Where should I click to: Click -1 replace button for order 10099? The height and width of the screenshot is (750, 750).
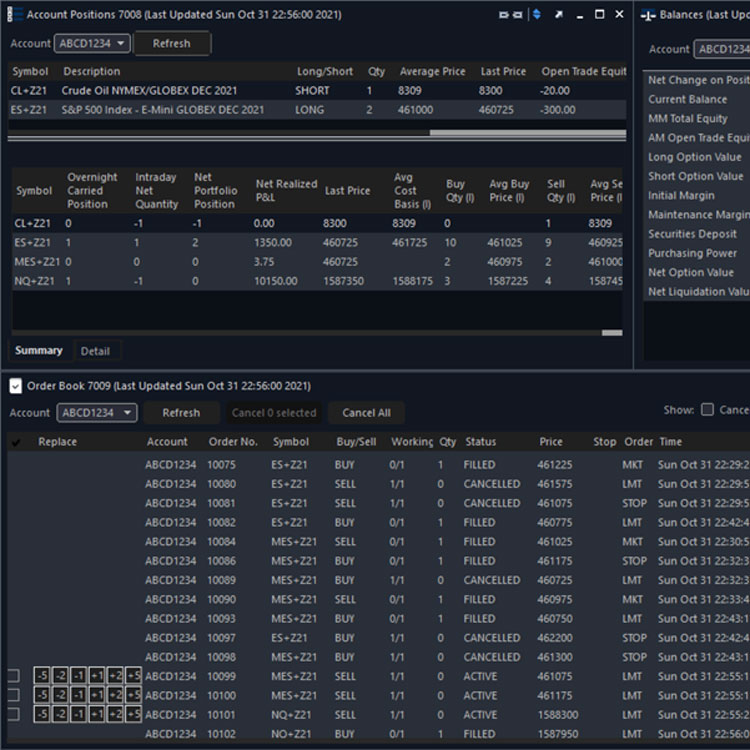click(x=78, y=675)
